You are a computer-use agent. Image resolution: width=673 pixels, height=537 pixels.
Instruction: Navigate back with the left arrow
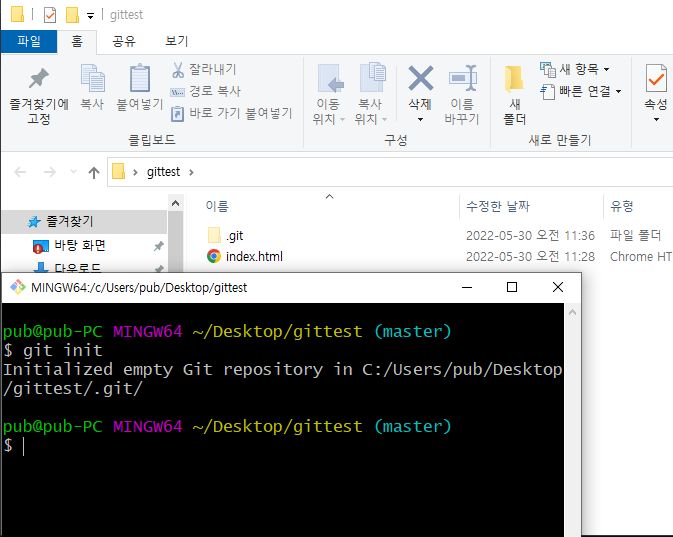20,173
